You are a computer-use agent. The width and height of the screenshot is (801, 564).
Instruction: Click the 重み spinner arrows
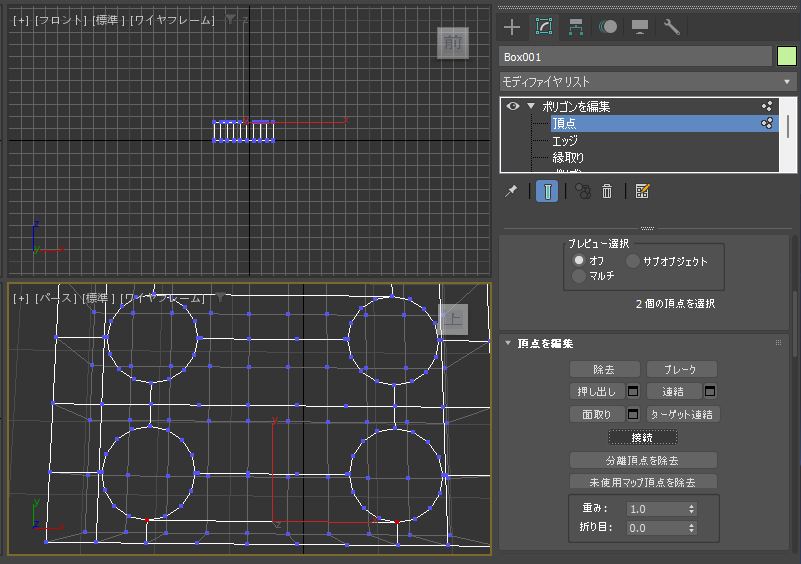[692, 509]
